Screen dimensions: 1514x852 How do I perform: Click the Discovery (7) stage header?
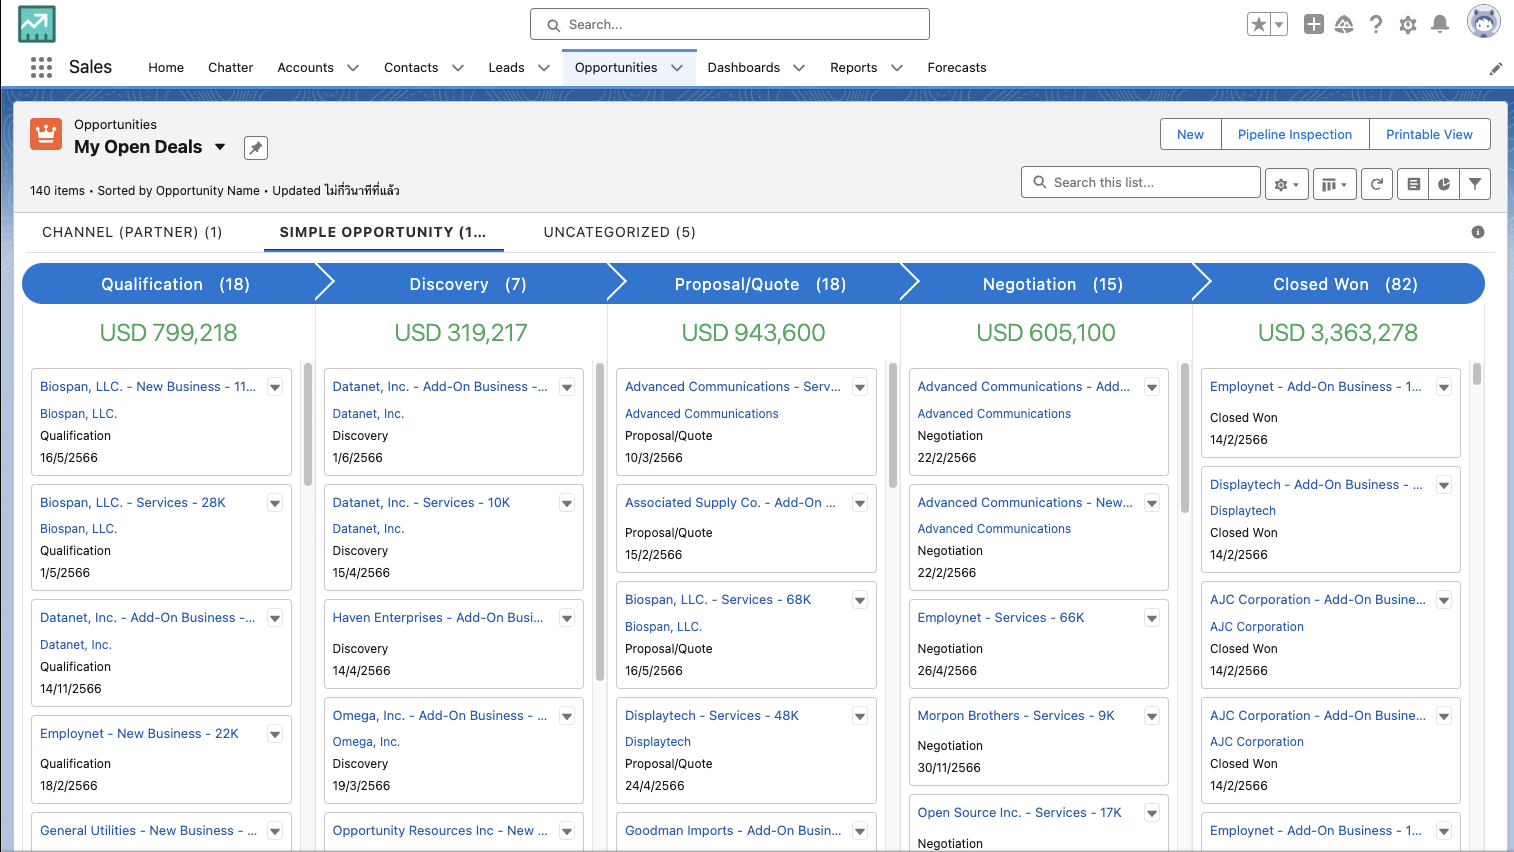467,284
